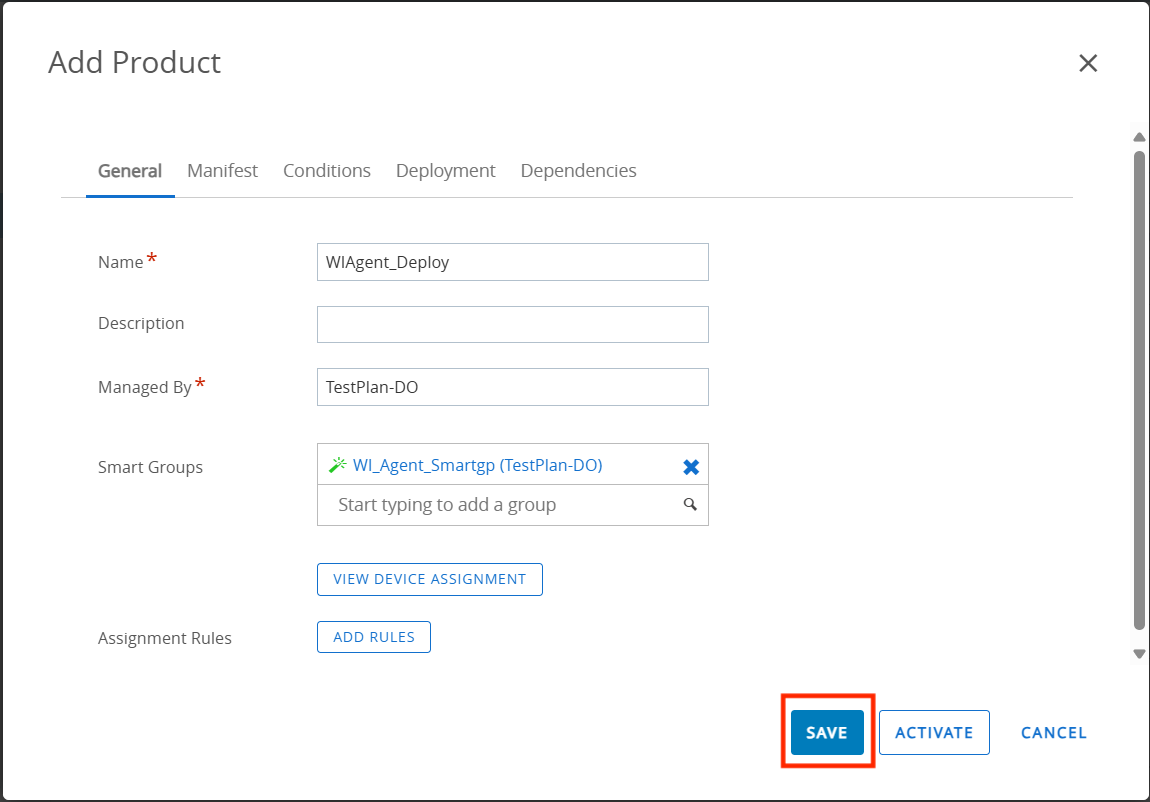Close the Add Product dialog

(x=1088, y=63)
